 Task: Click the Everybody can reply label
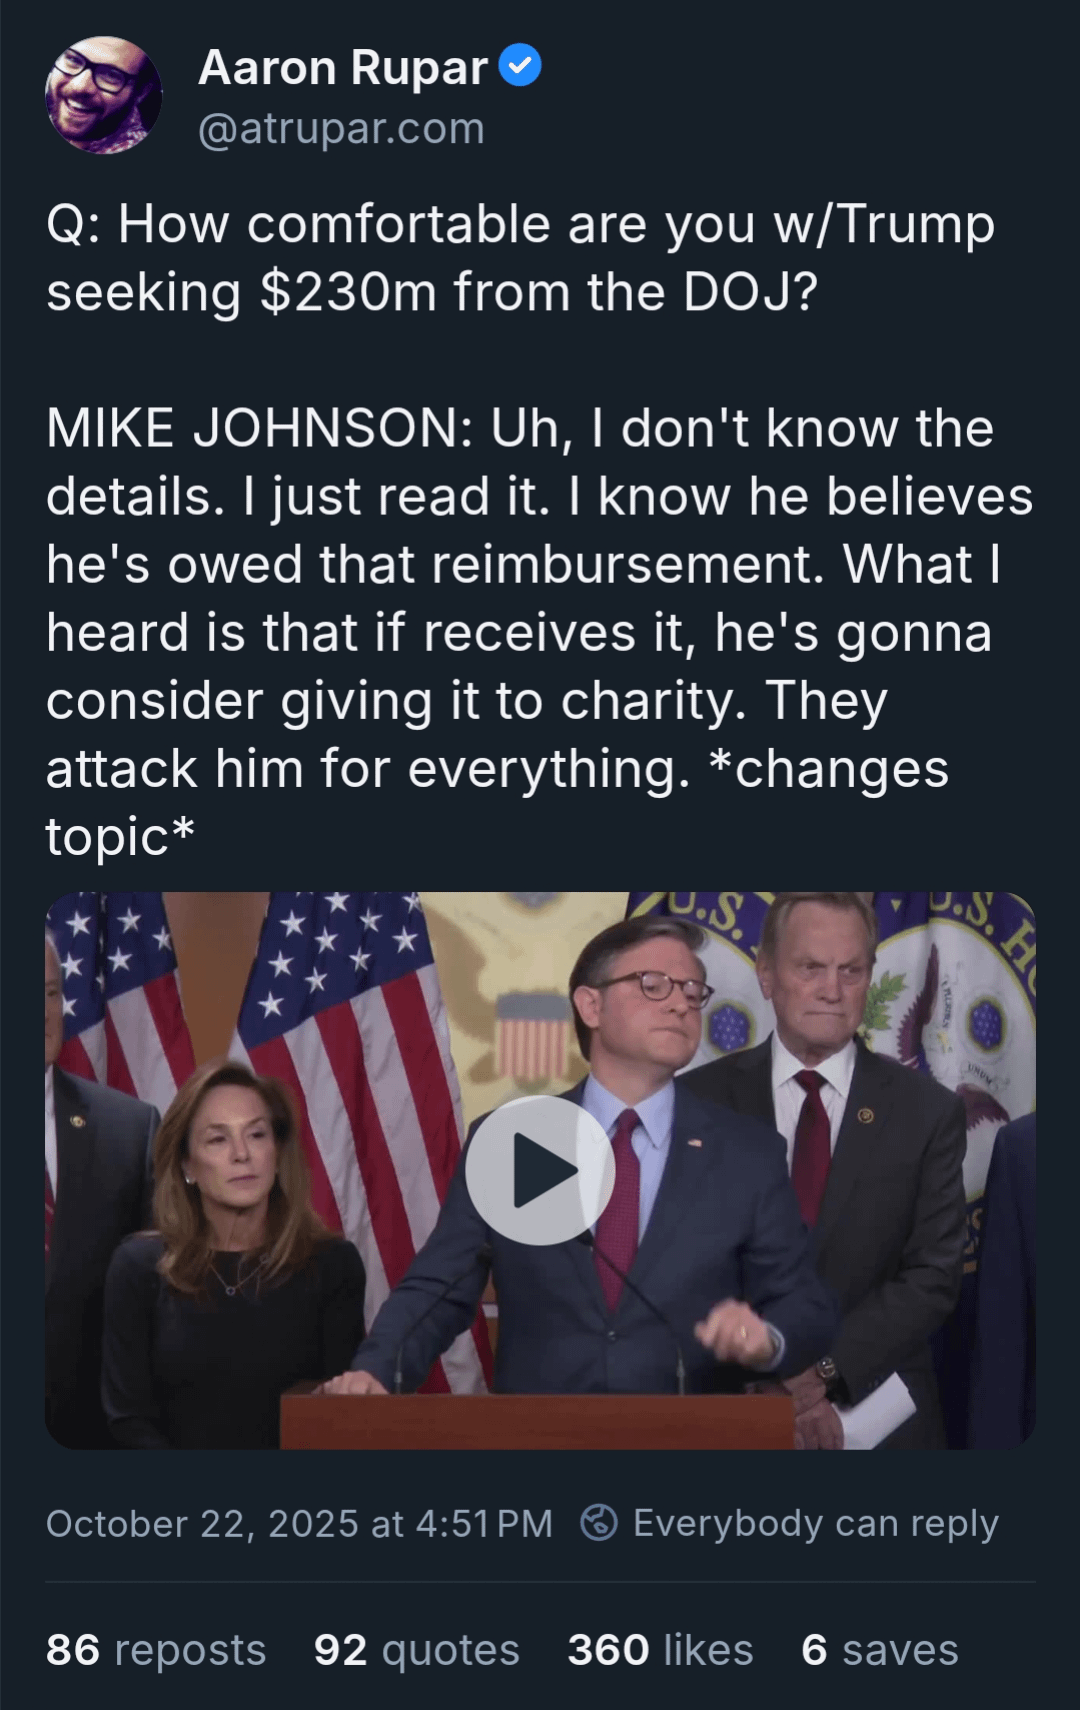816,1524
